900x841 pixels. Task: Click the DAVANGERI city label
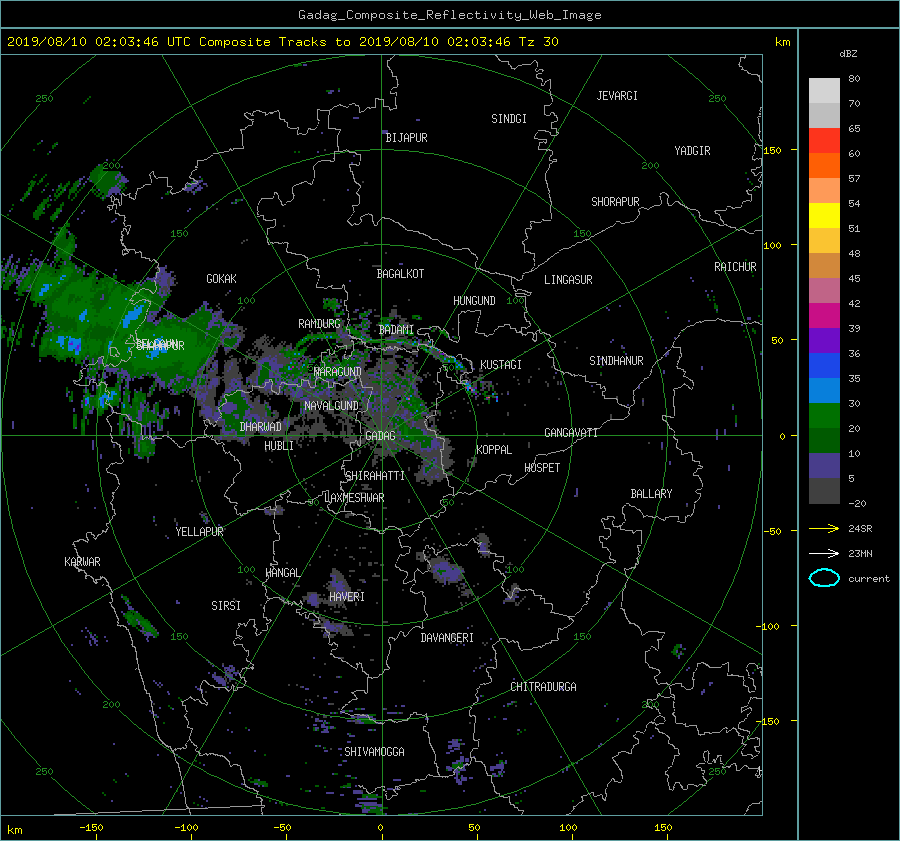(447, 638)
